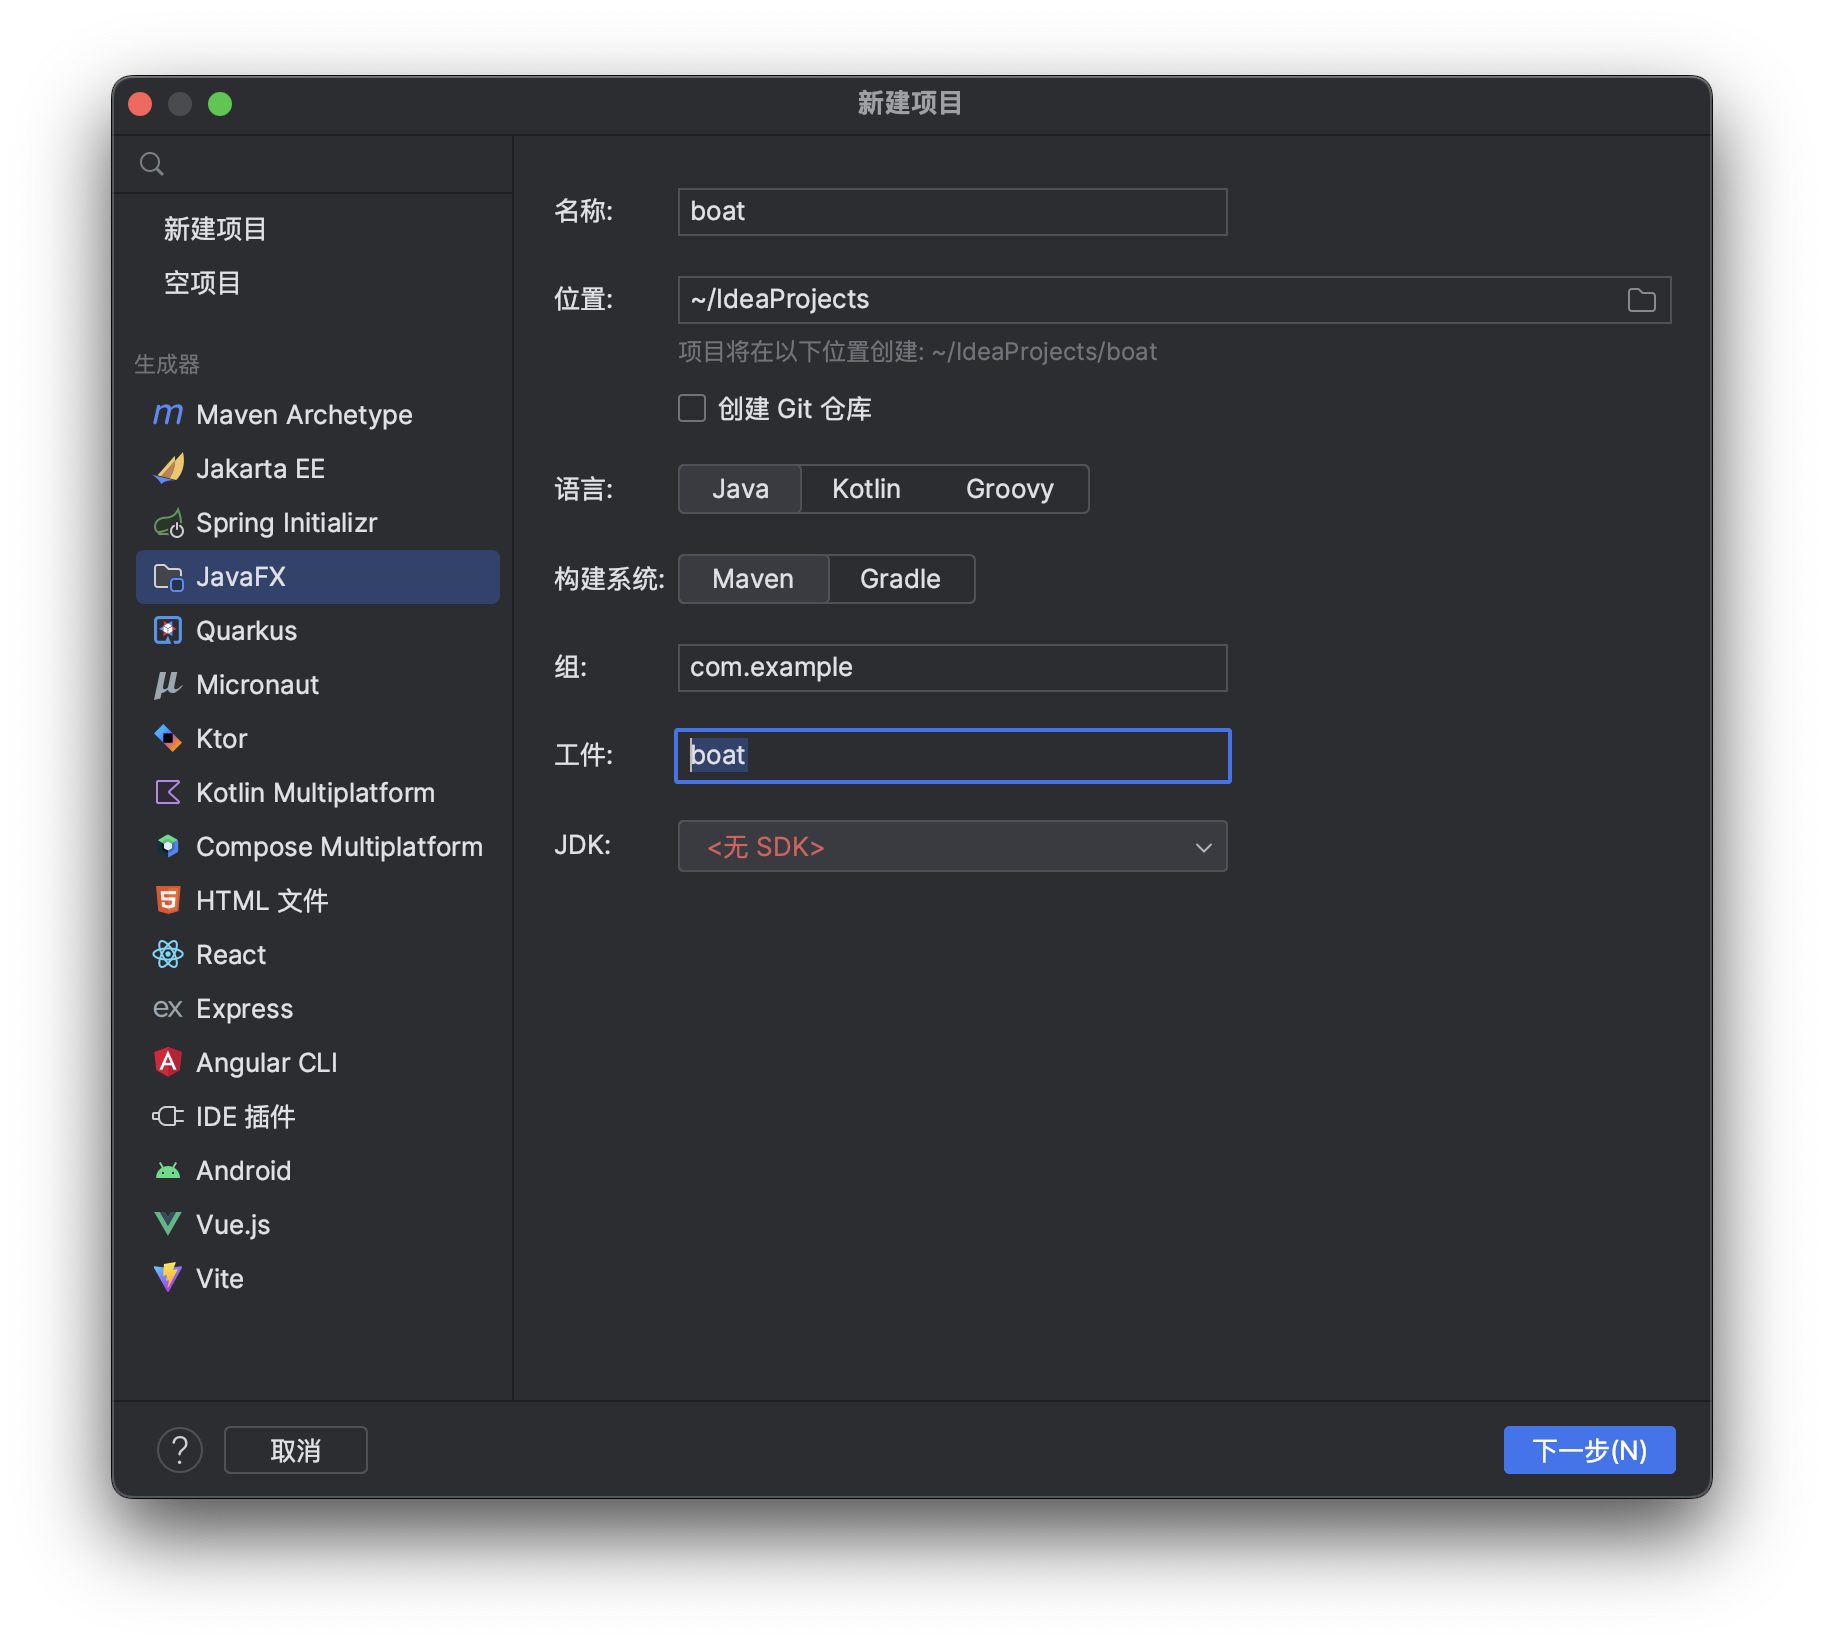Switch to 空项目 project type

click(x=203, y=284)
